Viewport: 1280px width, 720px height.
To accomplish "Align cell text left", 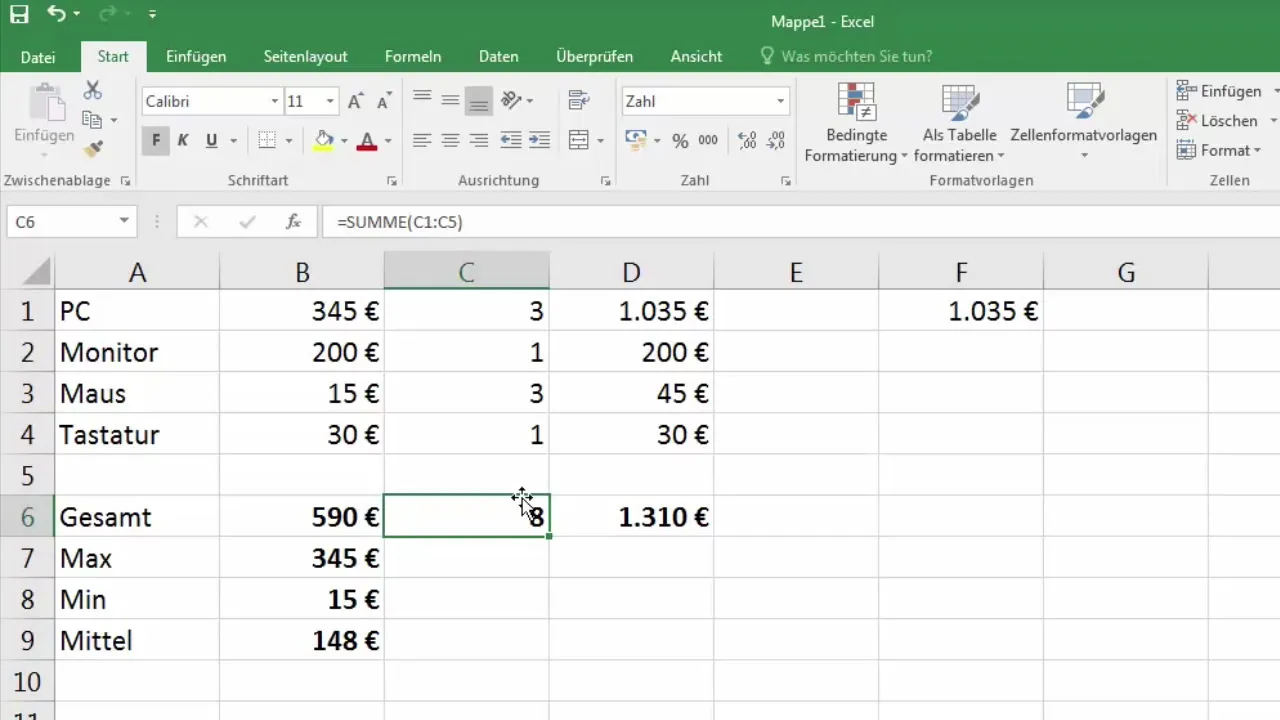I will [x=422, y=141].
